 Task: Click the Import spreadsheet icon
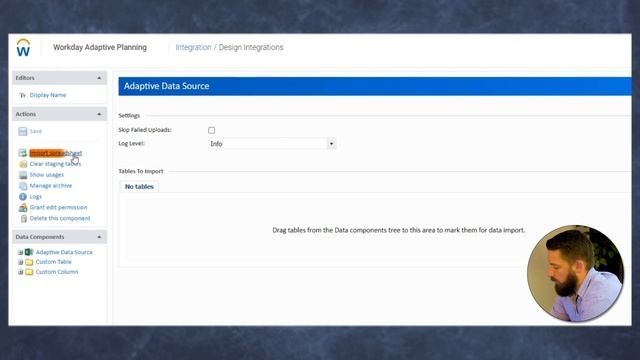[x=23, y=153]
